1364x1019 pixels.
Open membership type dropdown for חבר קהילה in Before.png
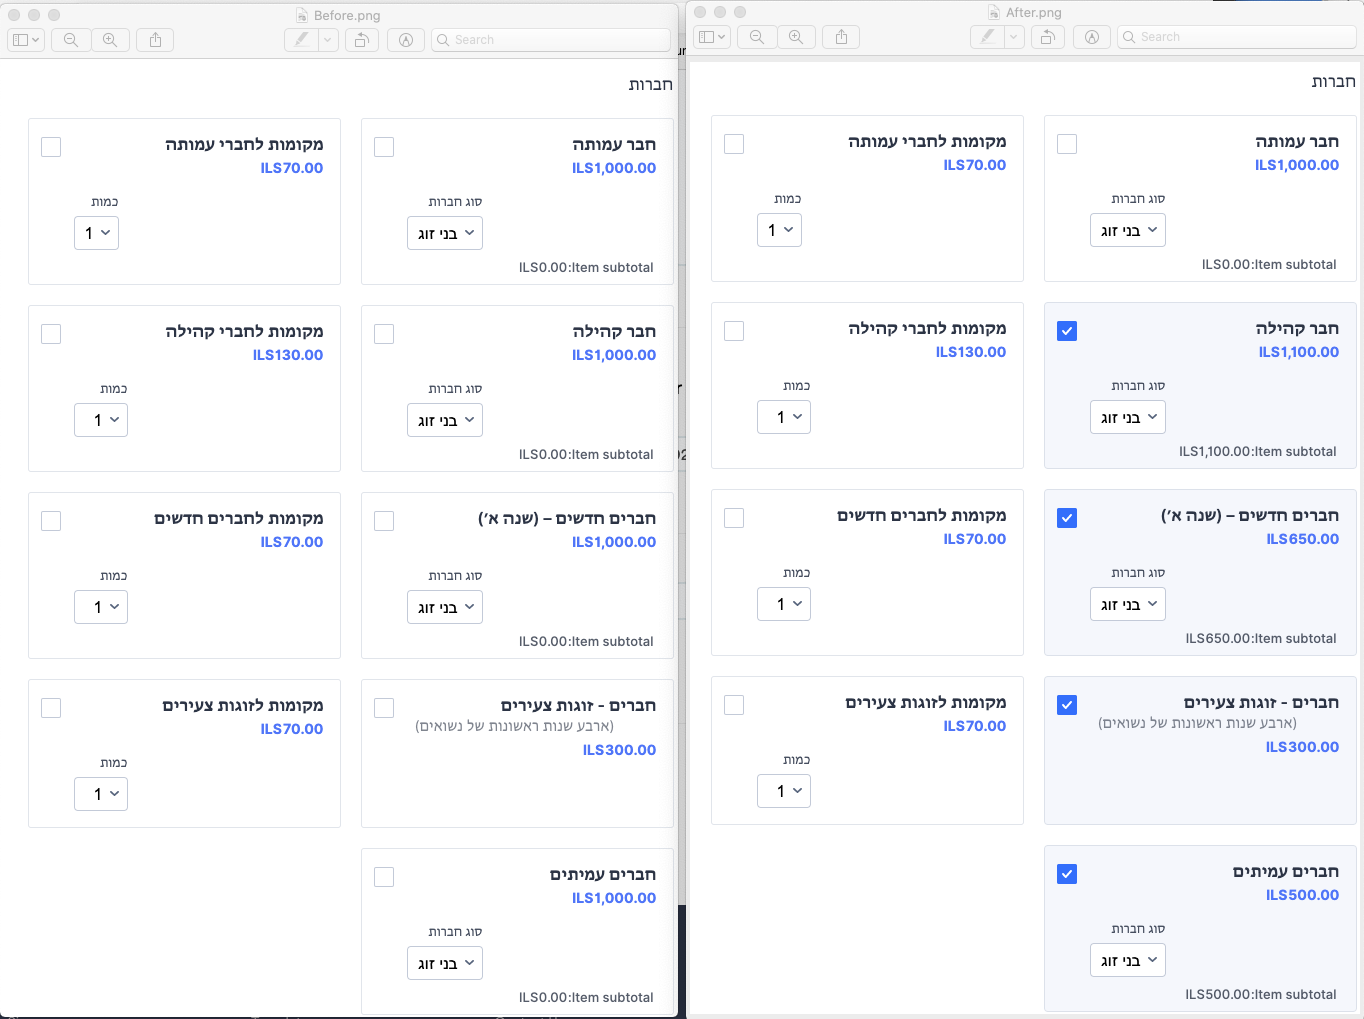coord(445,420)
